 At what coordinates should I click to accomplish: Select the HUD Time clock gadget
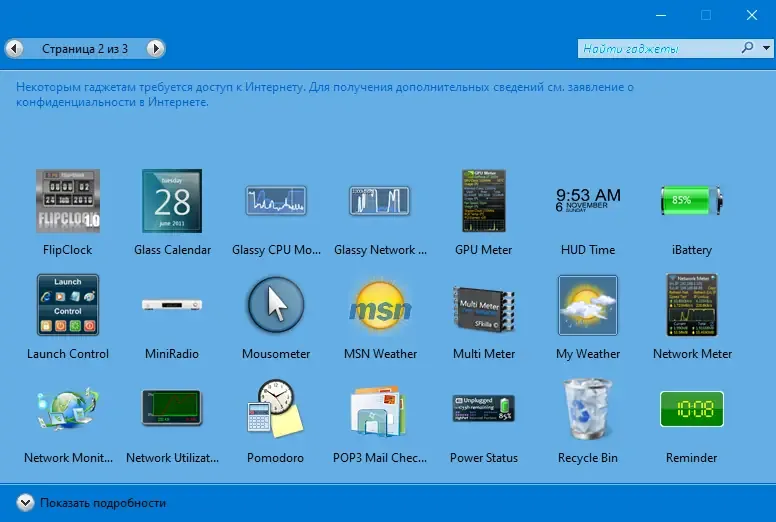(588, 200)
